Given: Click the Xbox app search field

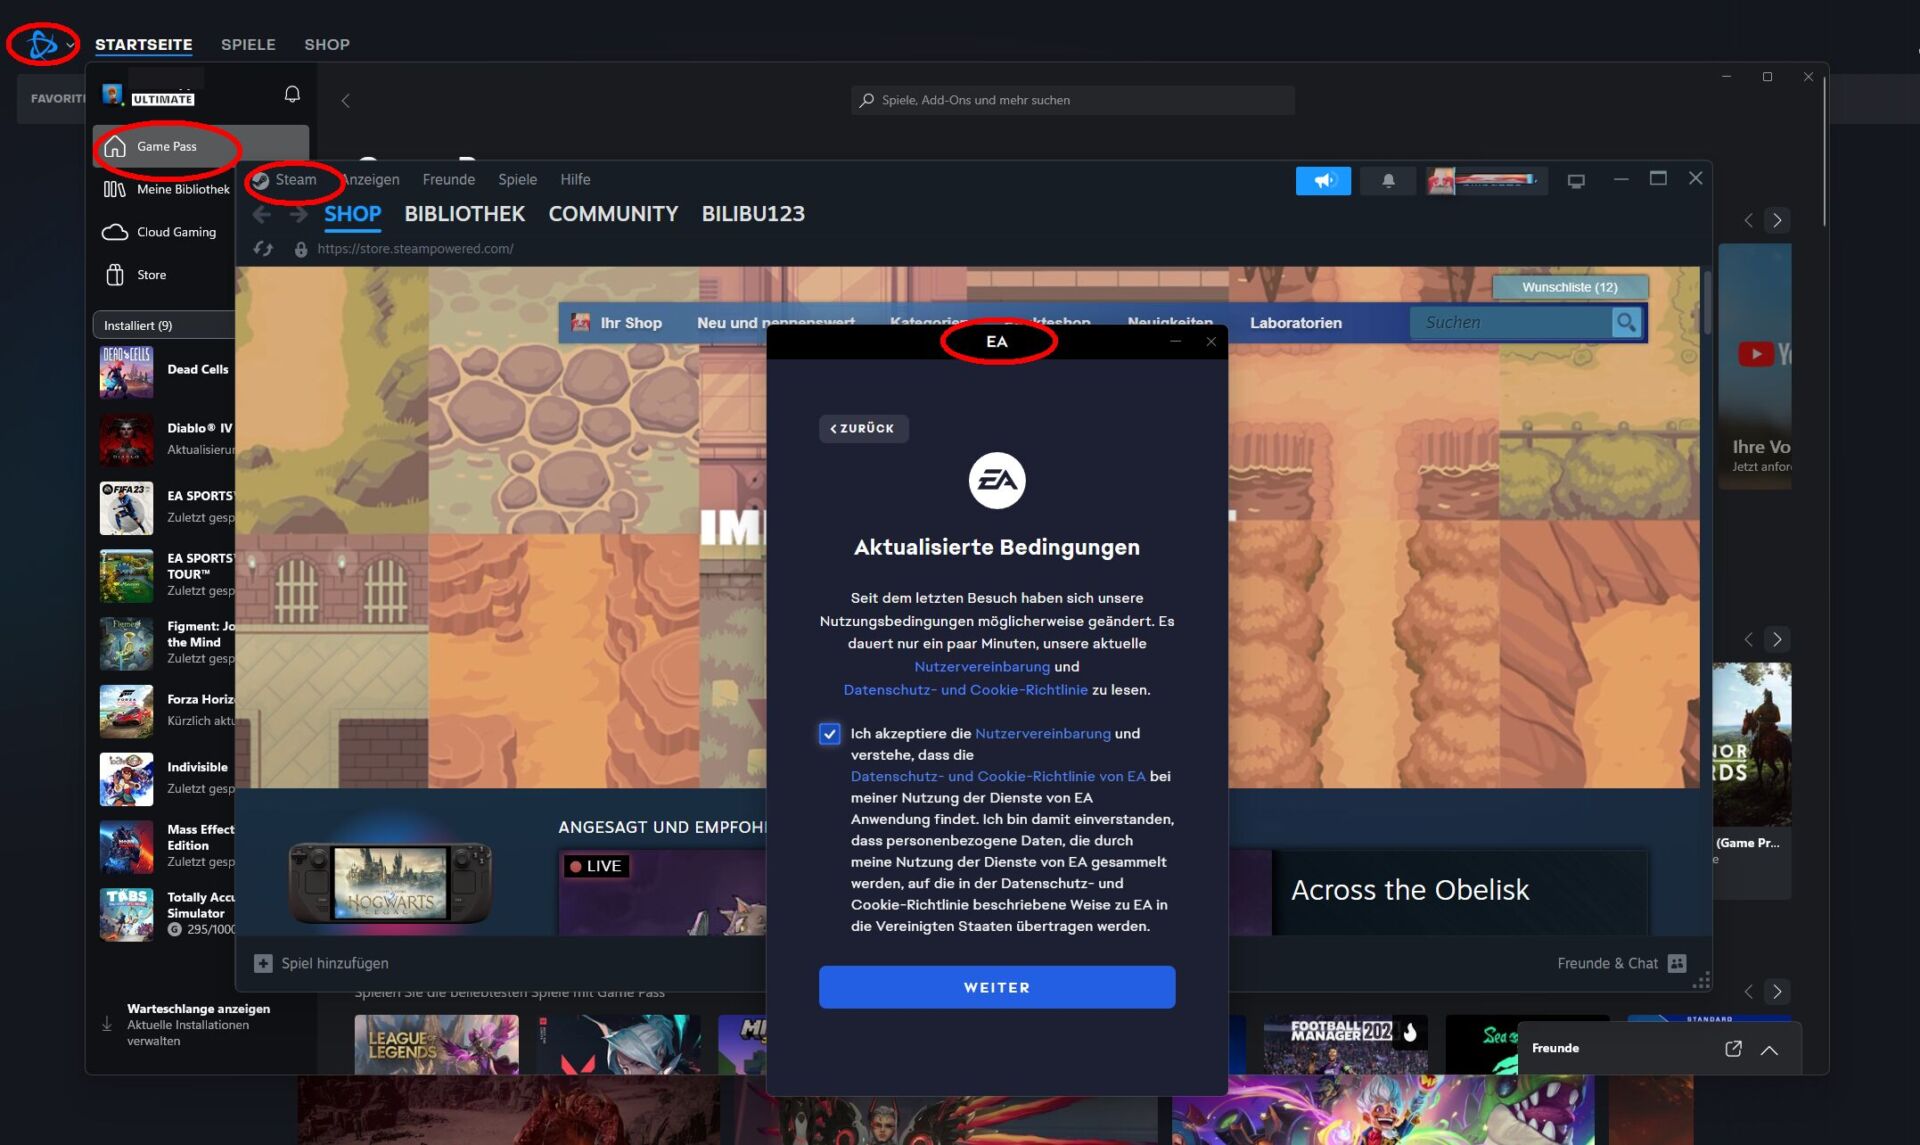Looking at the screenshot, I should pyautogui.click(x=1072, y=100).
